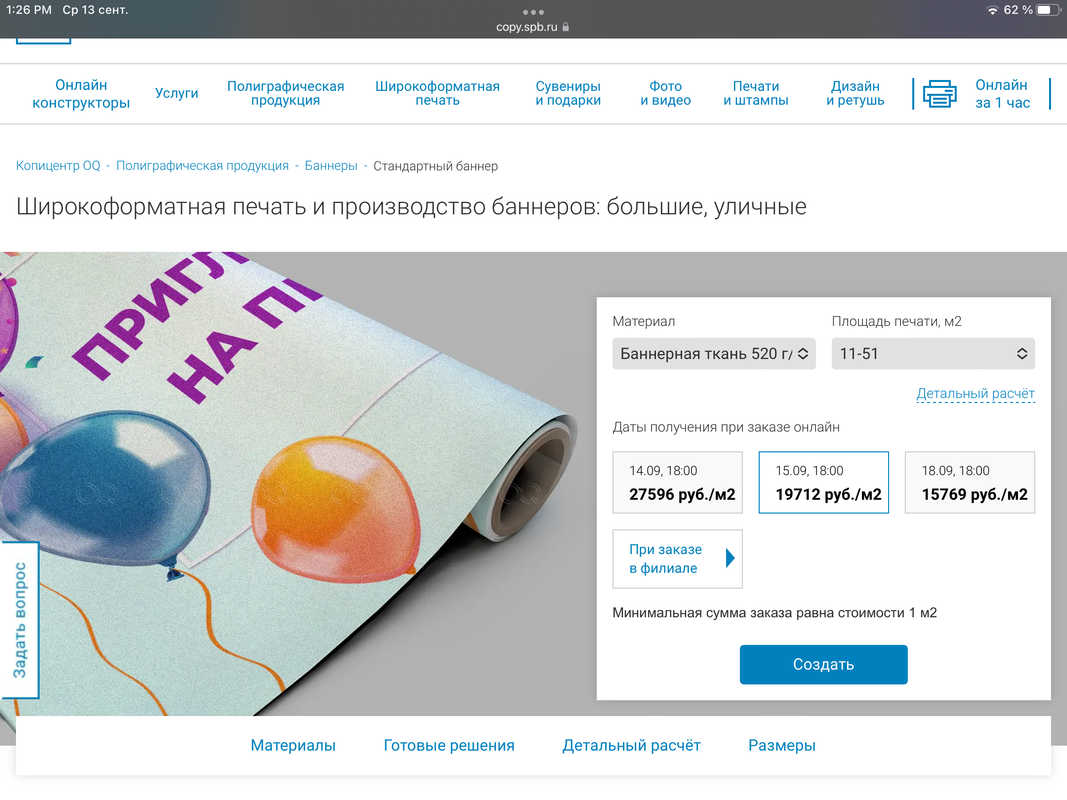Click the printer icon for online ordering
The image size is (1067, 800).
click(x=939, y=94)
